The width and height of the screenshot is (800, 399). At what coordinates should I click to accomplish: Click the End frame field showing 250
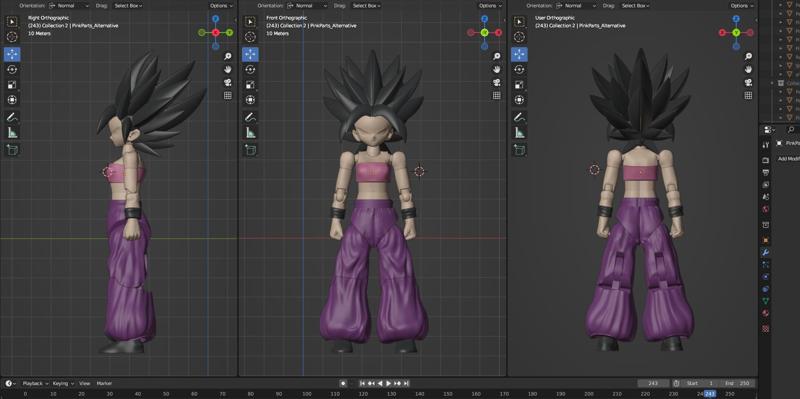(x=738, y=383)
